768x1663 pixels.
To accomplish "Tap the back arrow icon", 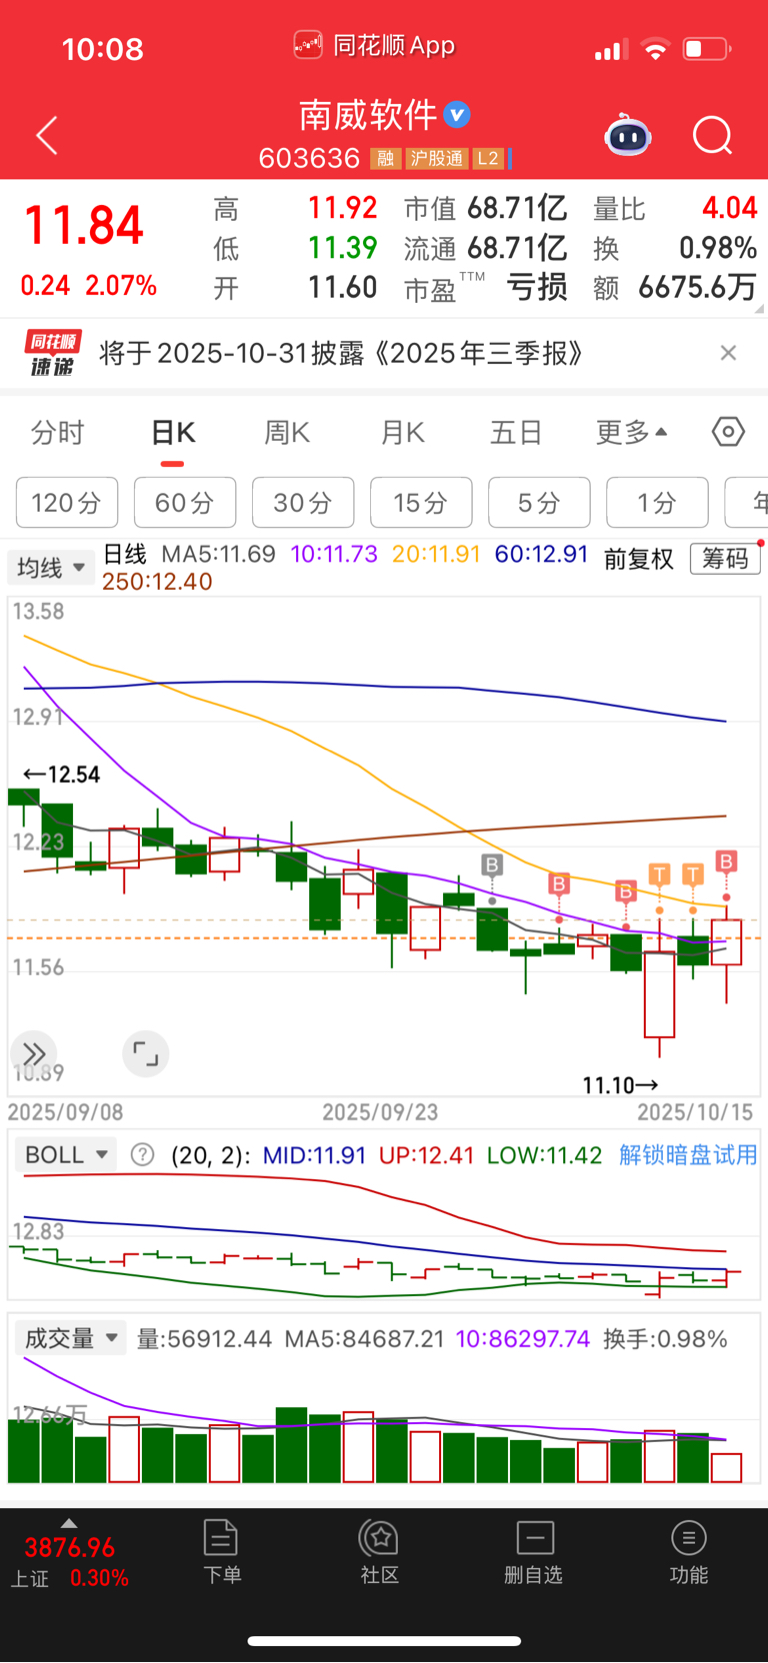I will pos(47,135).
